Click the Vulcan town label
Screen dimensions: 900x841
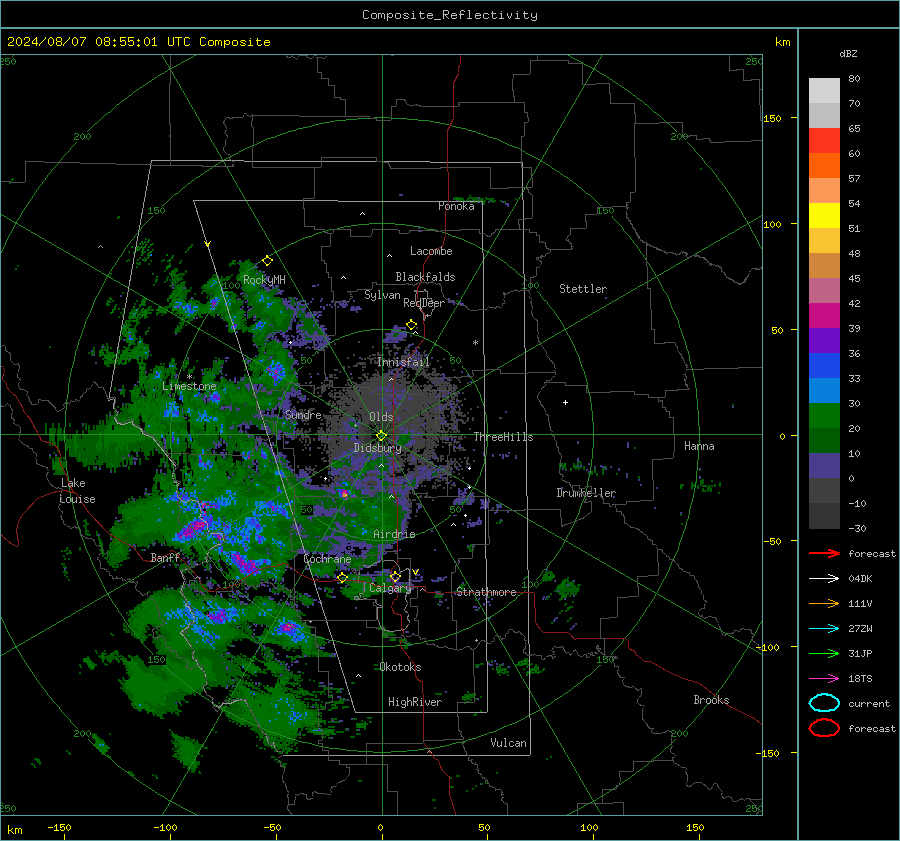509,743
